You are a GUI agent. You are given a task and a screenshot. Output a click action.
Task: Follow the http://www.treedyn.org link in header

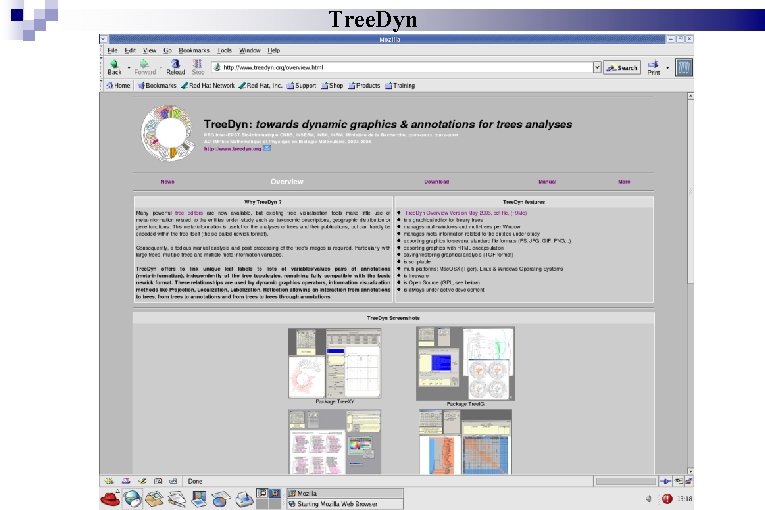tap(232, 148)
